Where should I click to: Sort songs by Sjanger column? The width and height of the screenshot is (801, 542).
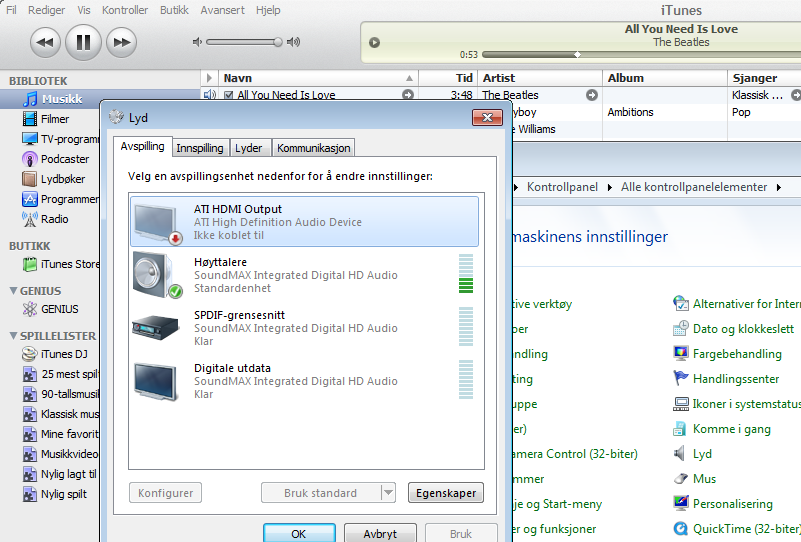[764, 78]
